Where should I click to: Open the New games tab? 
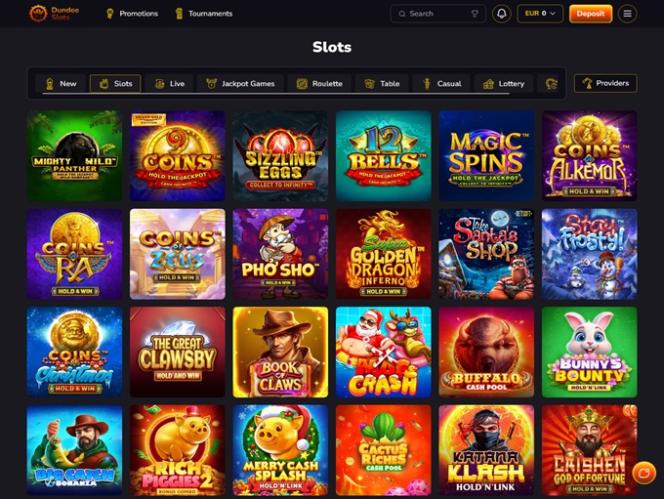[x=61, y=84]
